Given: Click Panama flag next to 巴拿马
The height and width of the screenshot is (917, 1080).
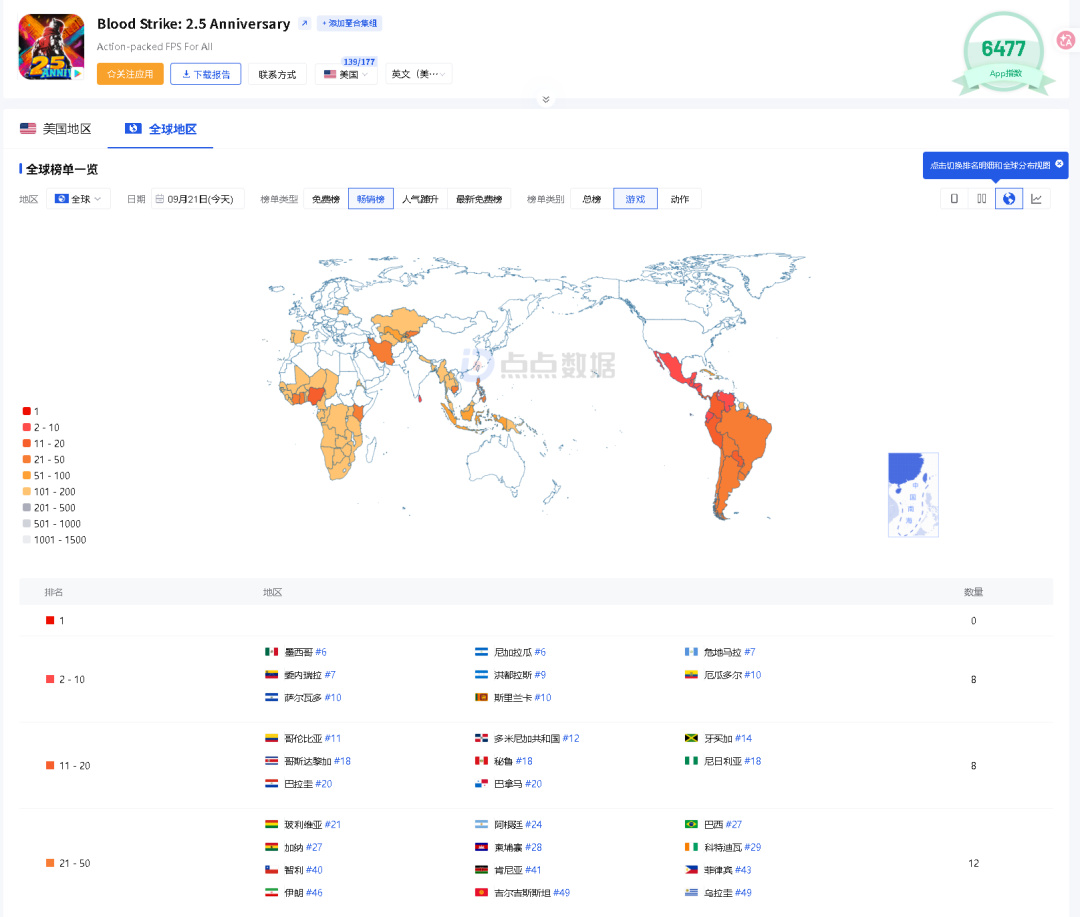Looking at the screenshot, I should point(481,783).
